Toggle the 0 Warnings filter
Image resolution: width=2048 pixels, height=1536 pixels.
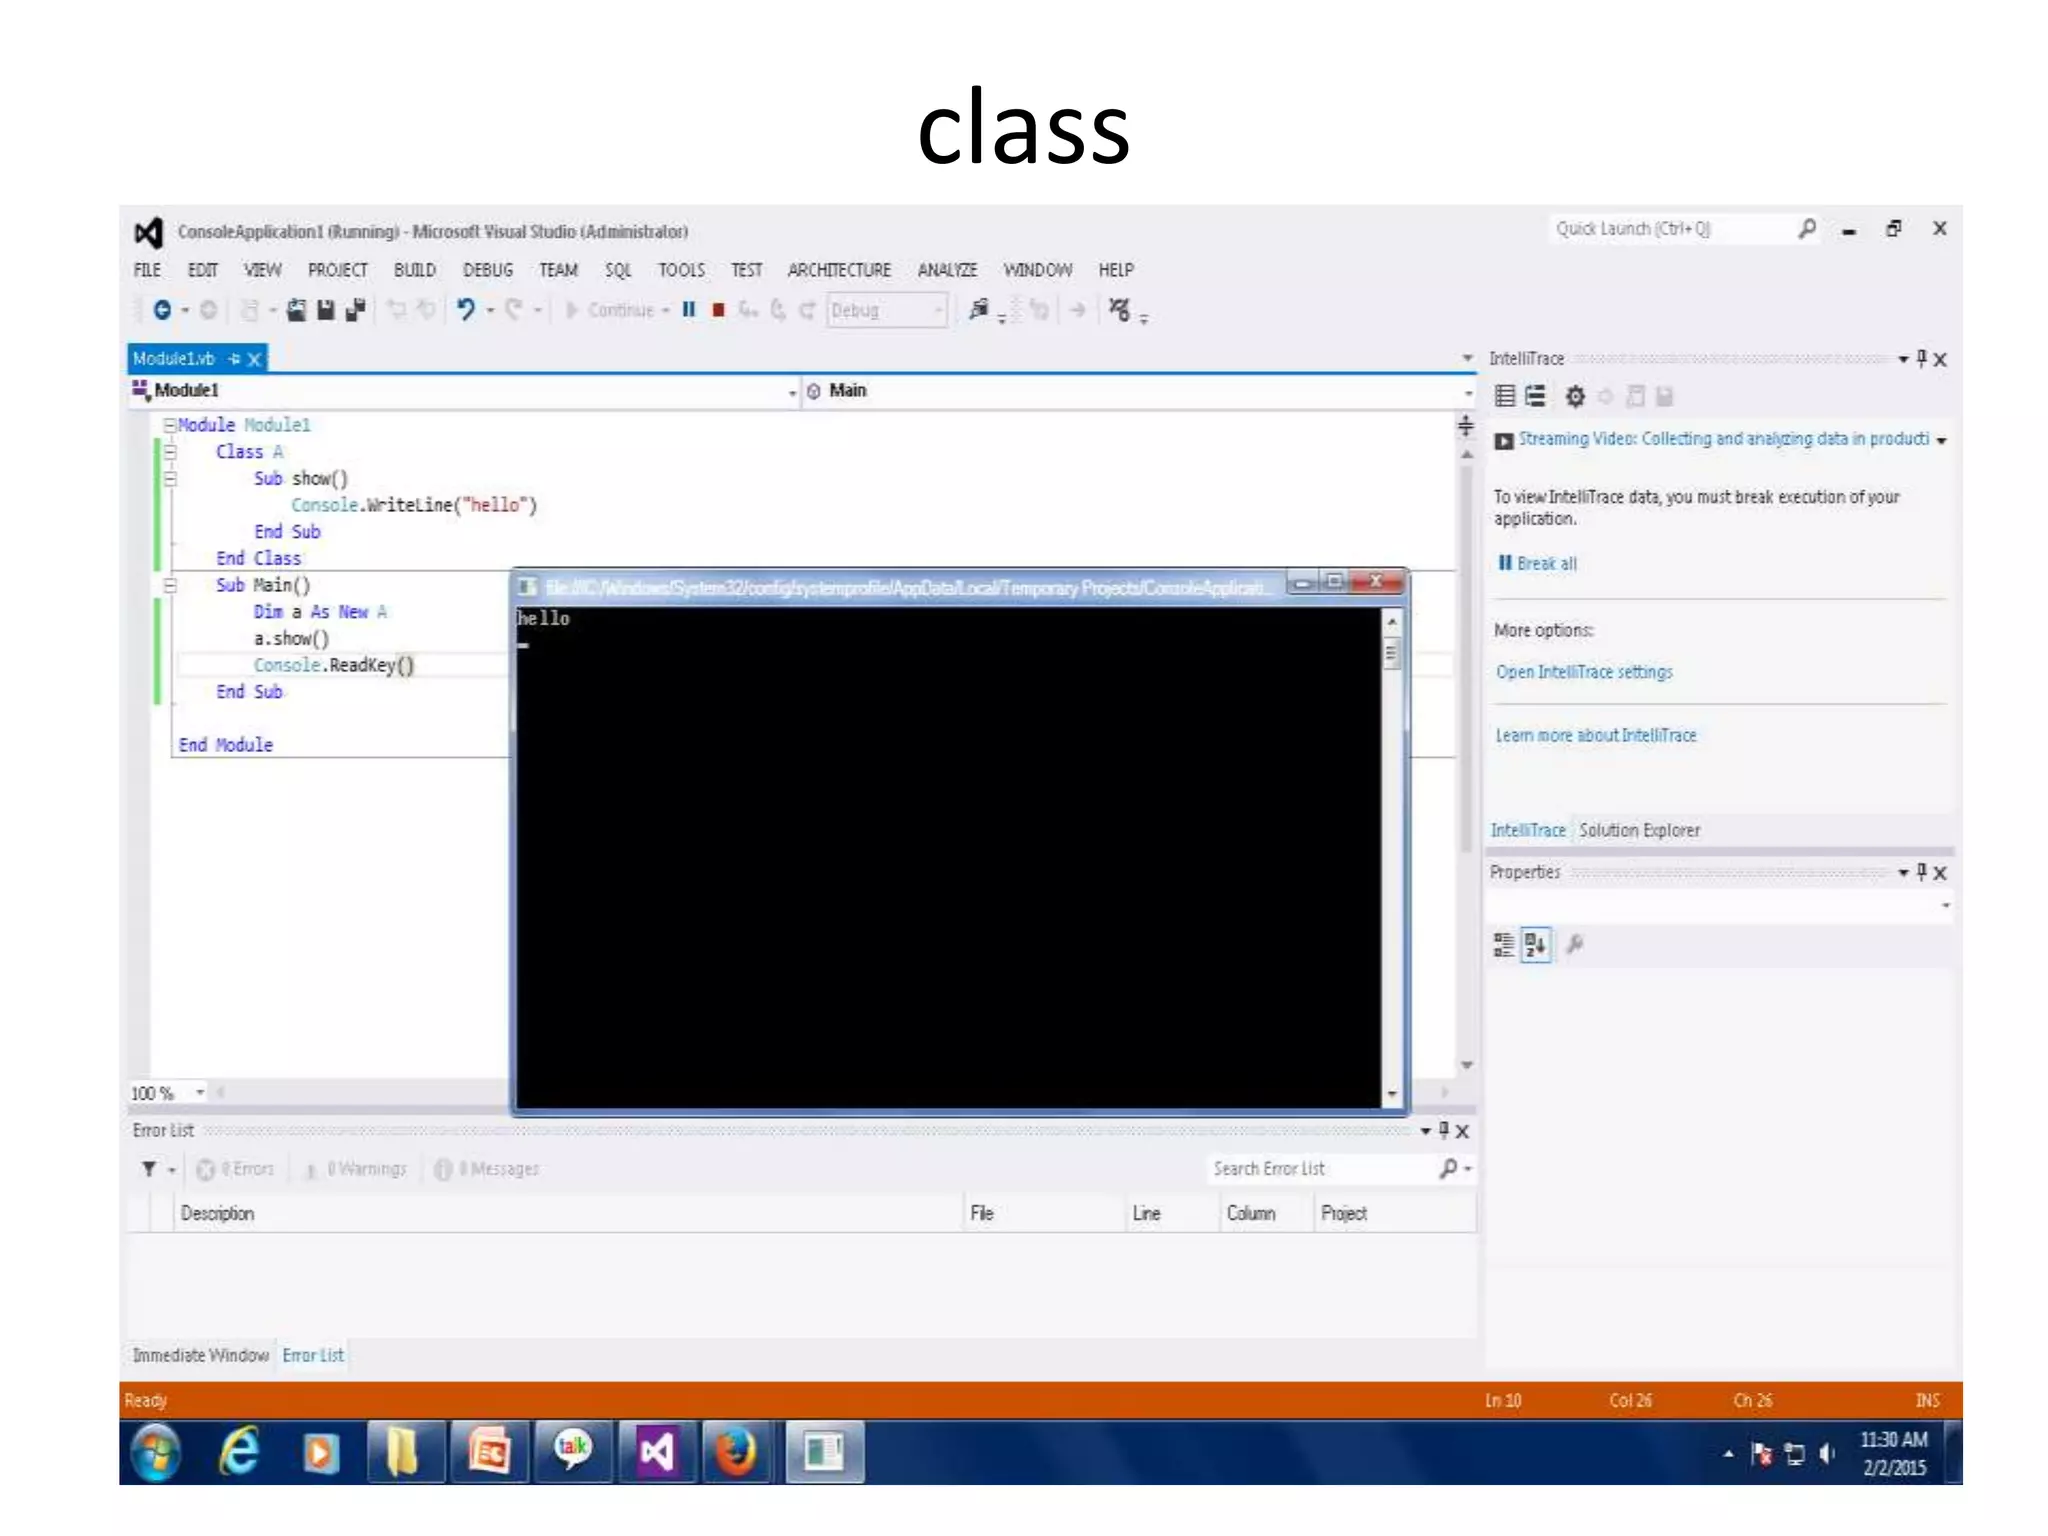355,1169
